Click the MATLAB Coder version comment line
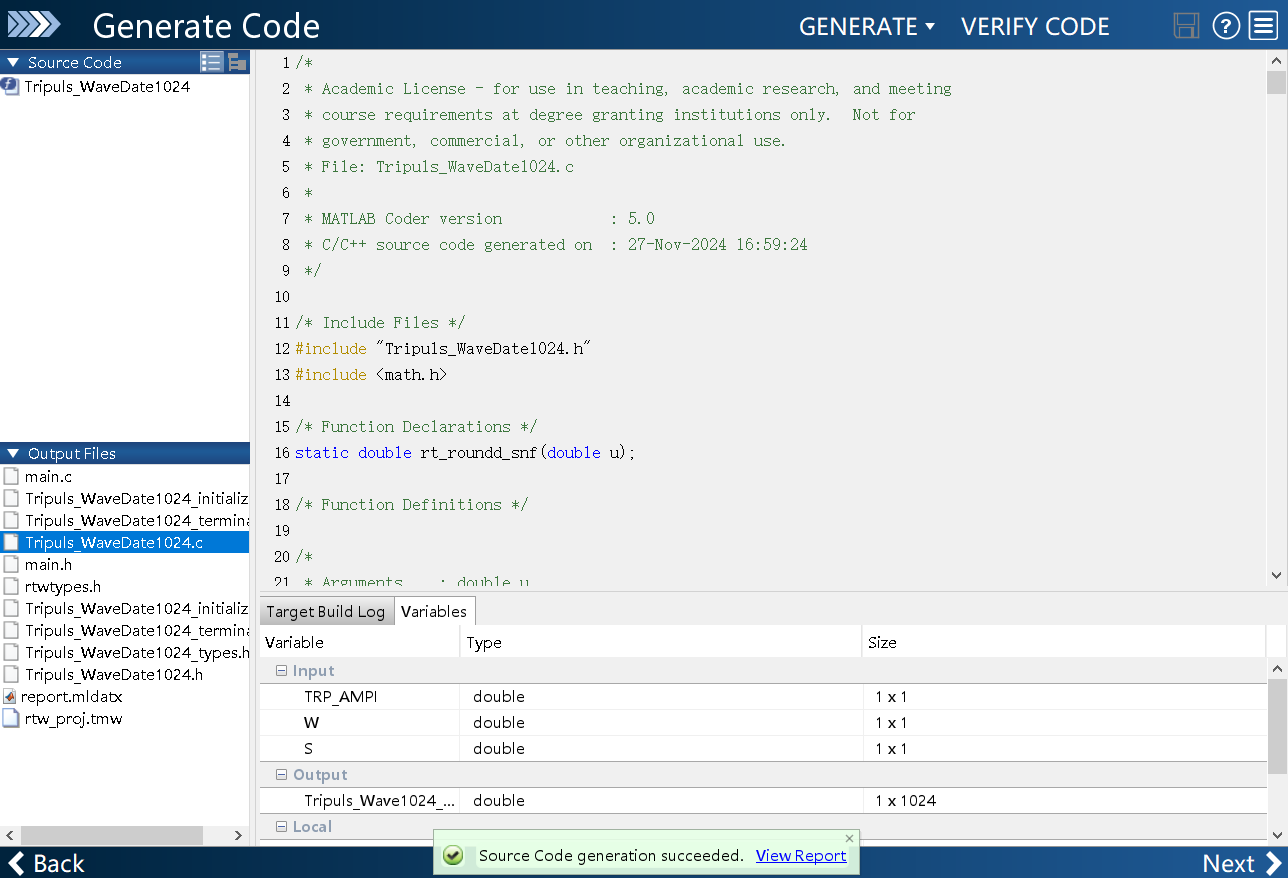 tap(480, 219)
